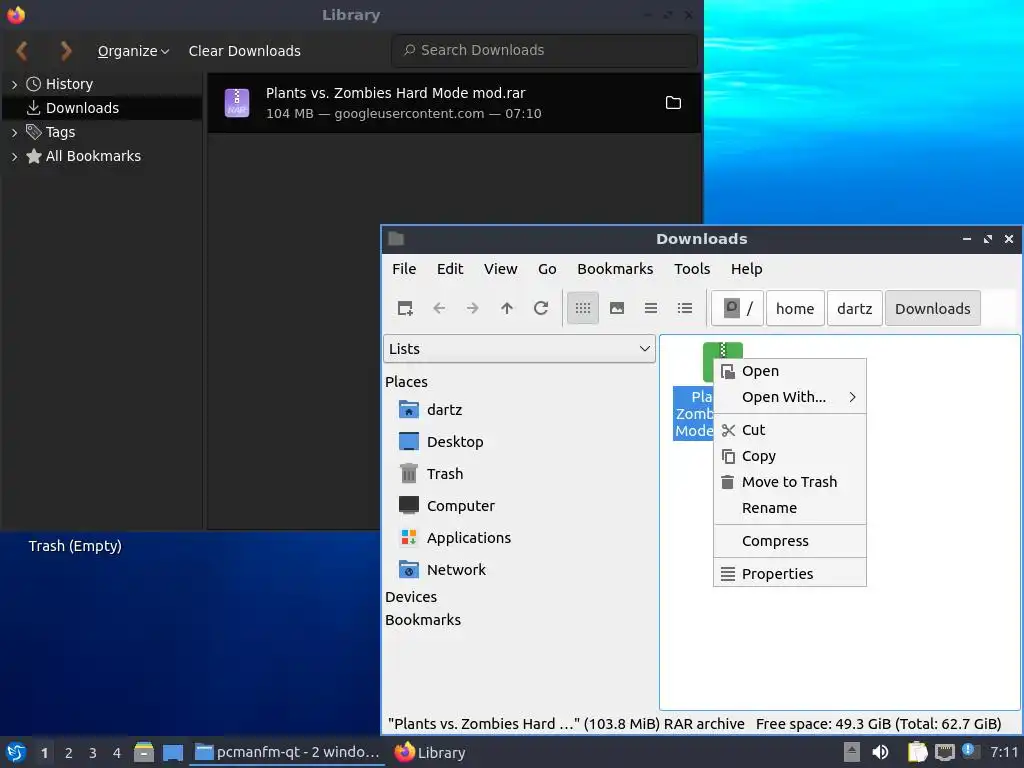1024x768 pixels.
Task: Click show desktop taskbar icon
Action: [172, 752]
